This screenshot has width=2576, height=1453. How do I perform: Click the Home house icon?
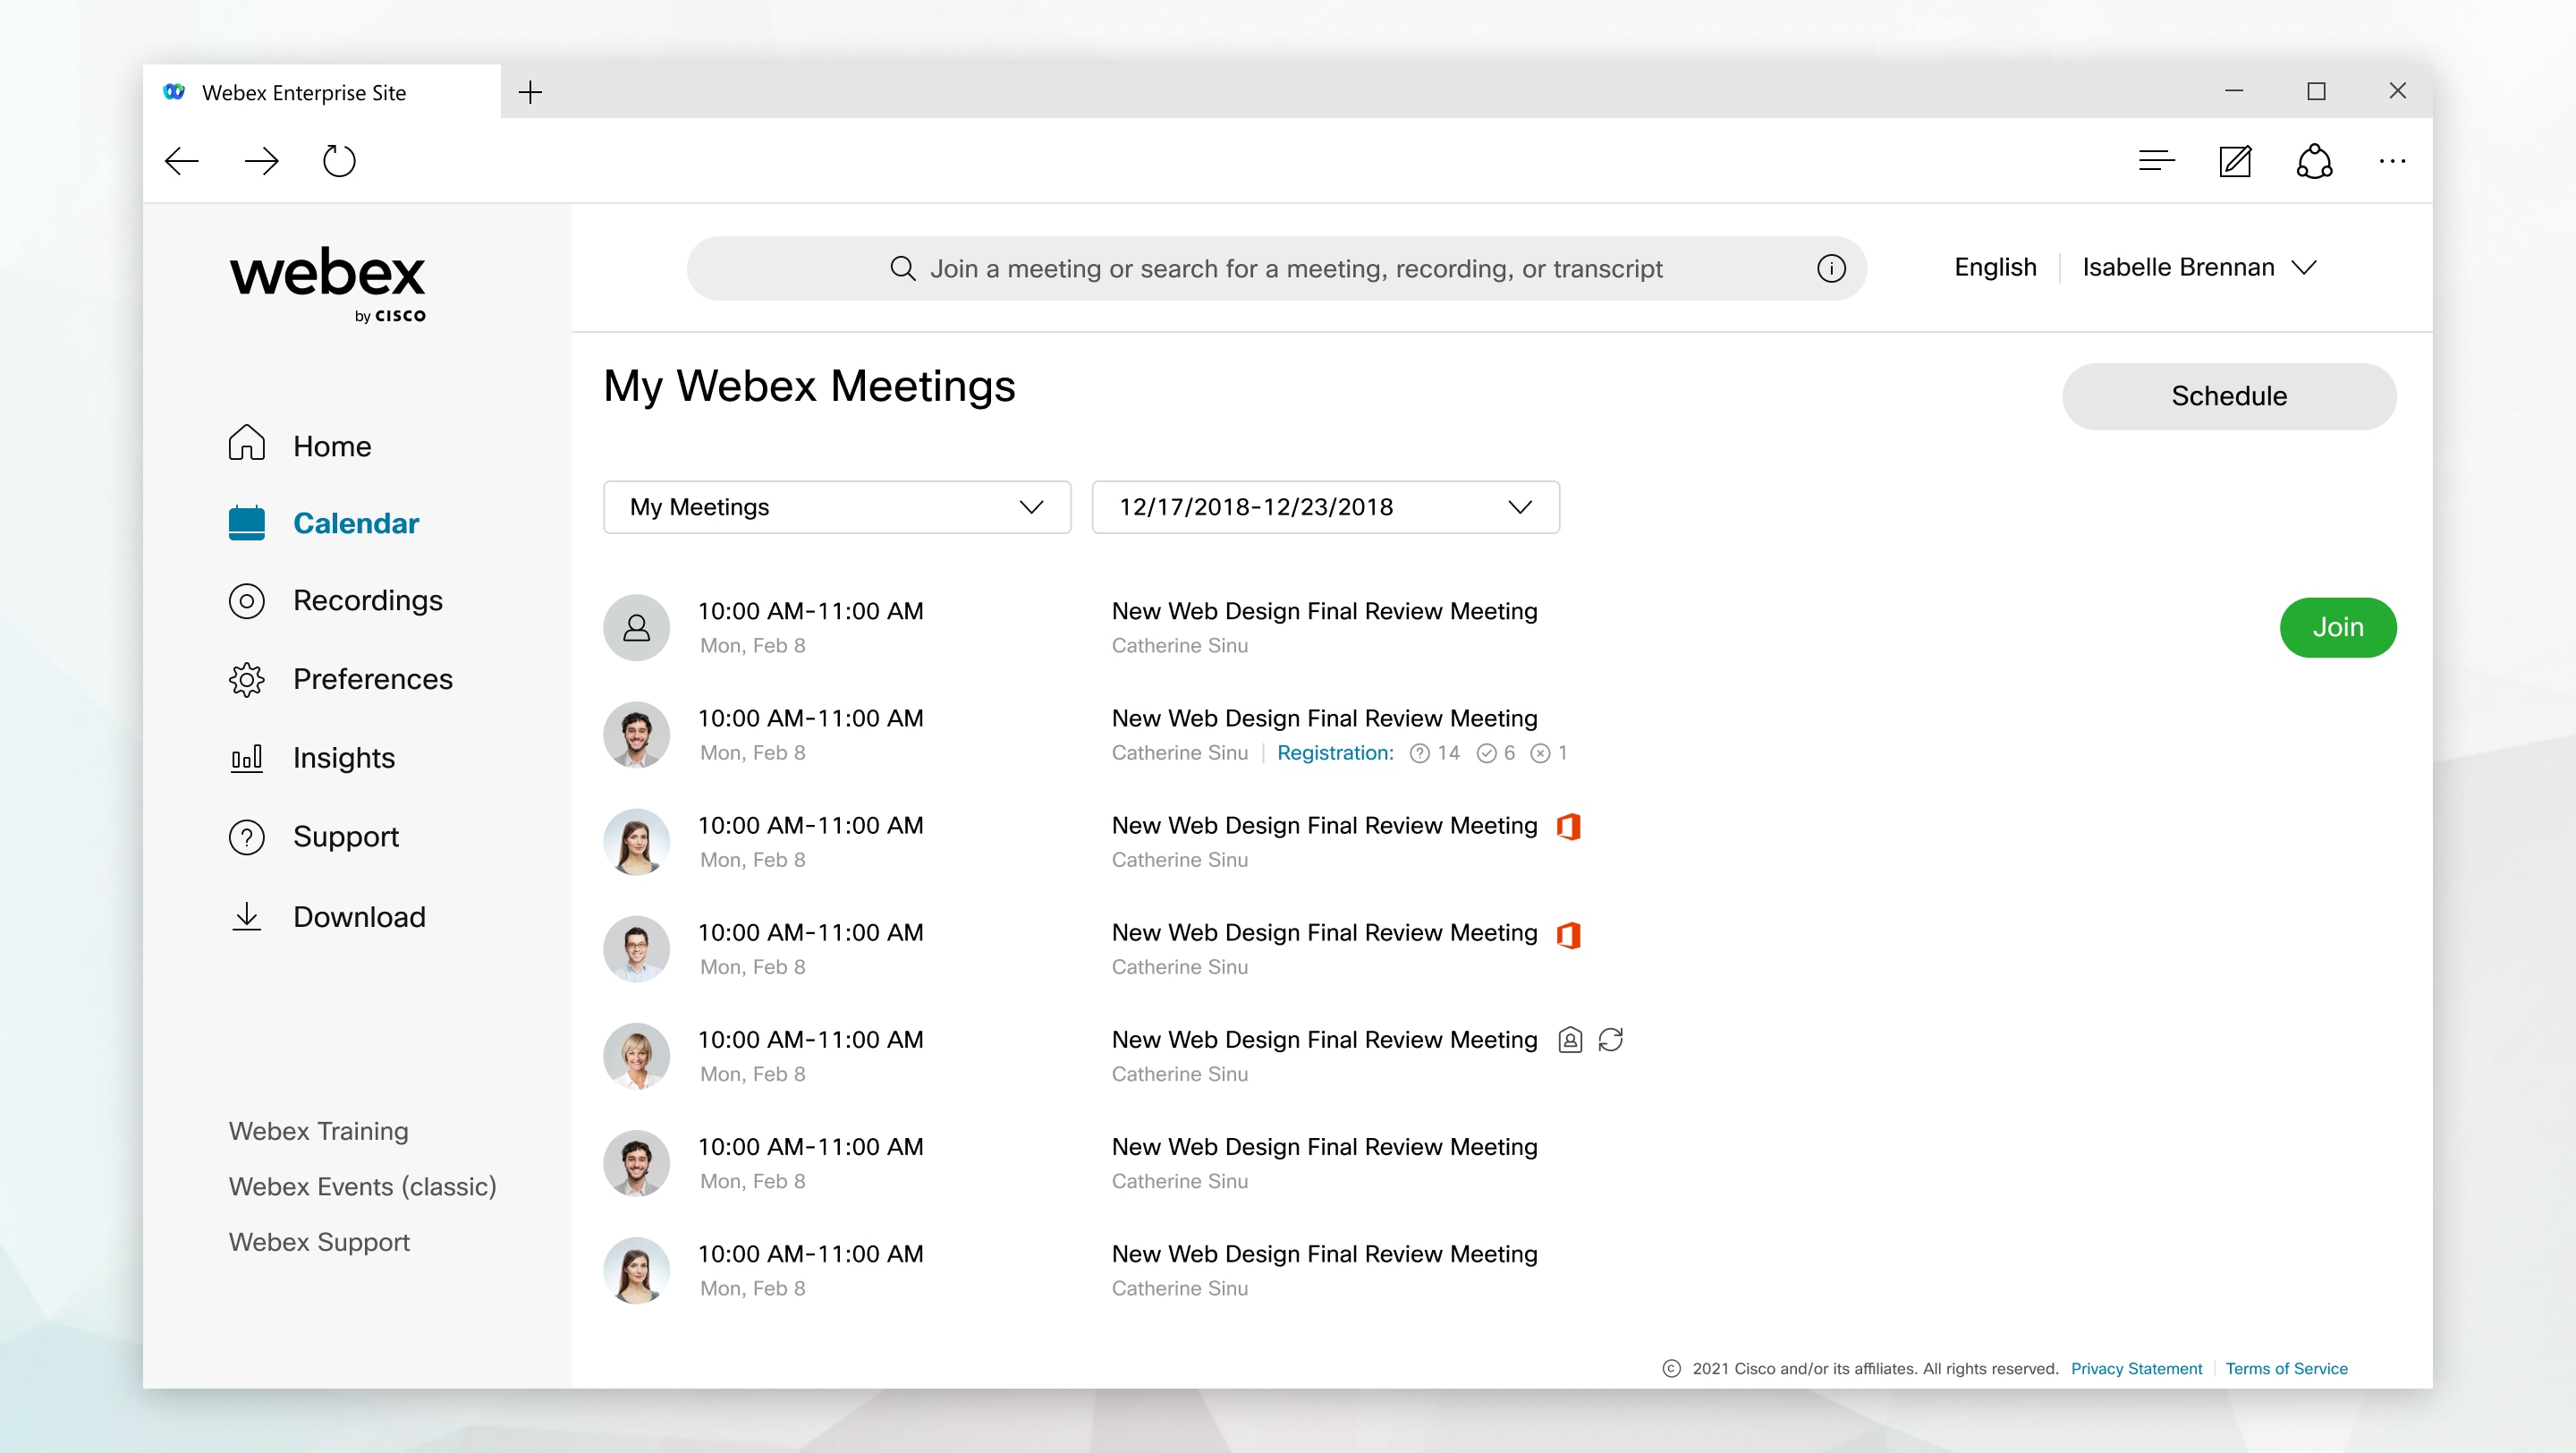pyautogui.click(x=246, y=443)
